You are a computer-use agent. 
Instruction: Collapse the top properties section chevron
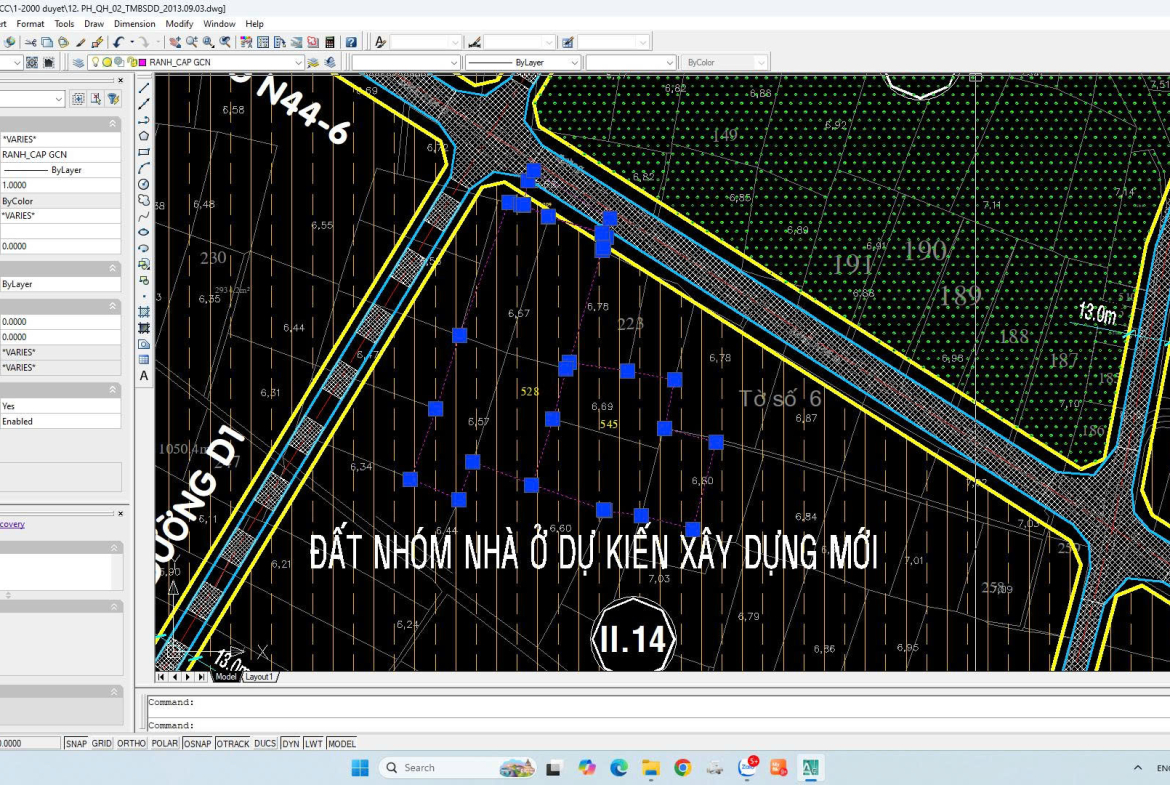click(113, 124)
